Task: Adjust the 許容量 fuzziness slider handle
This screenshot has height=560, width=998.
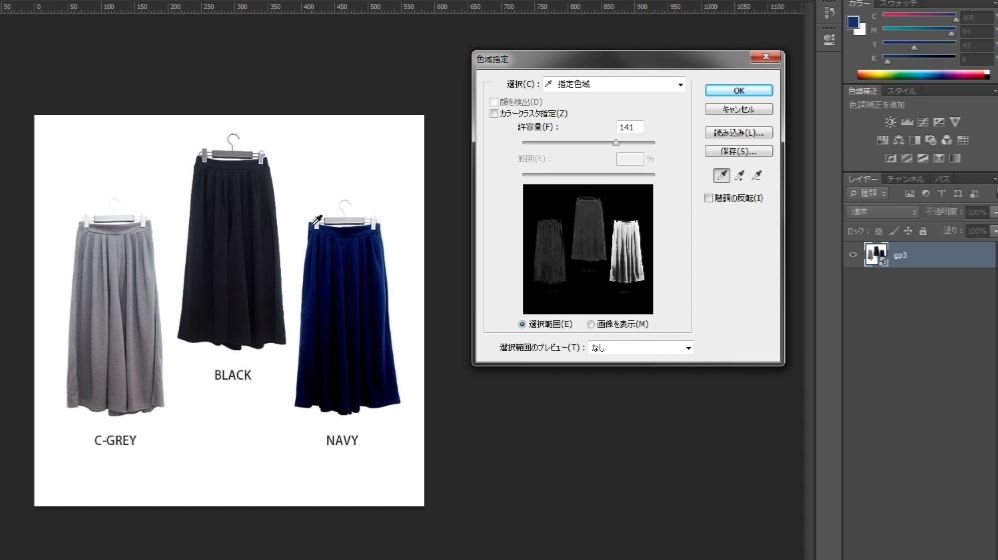Action: tap(615, 143)
